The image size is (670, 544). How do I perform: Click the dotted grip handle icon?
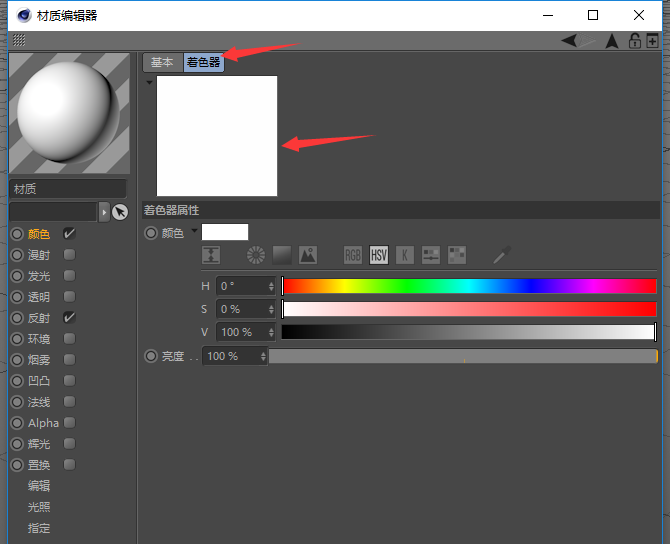(19, 40)
